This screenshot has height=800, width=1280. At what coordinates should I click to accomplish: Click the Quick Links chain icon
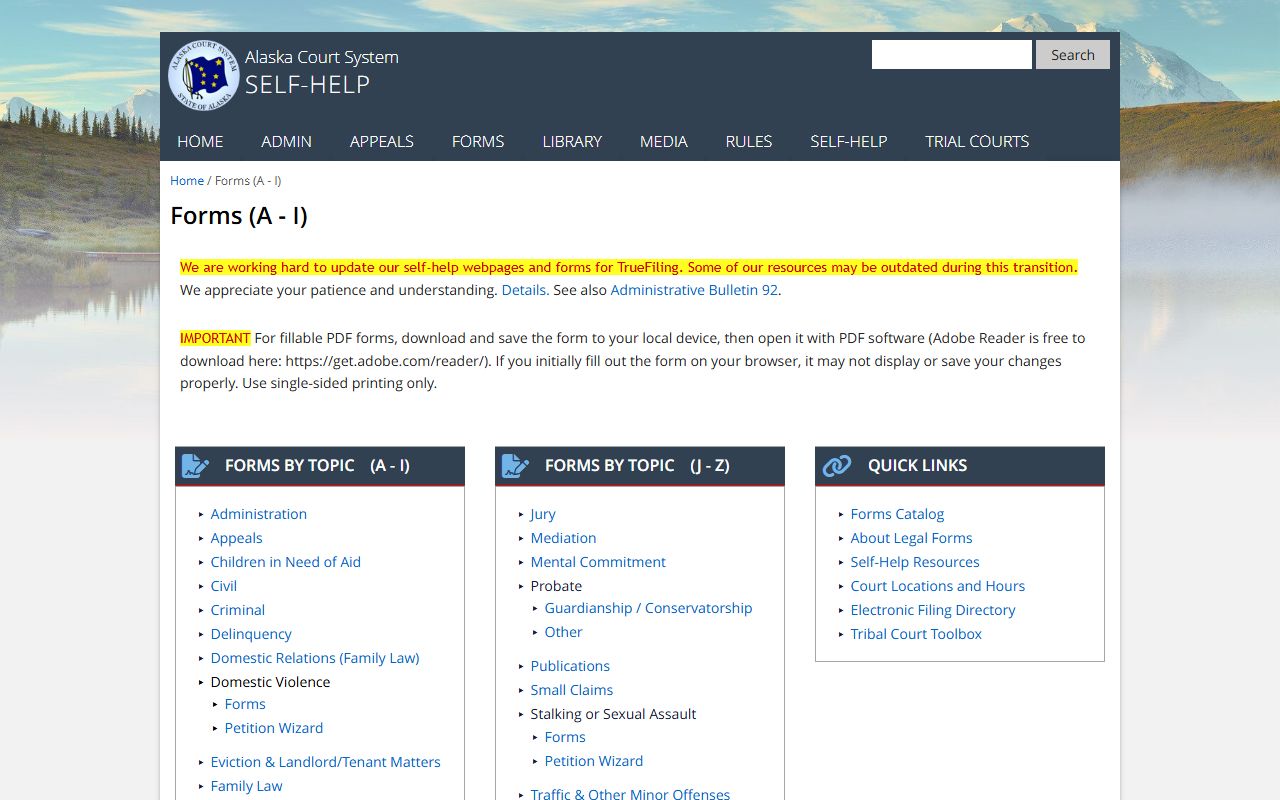point(836,466)
